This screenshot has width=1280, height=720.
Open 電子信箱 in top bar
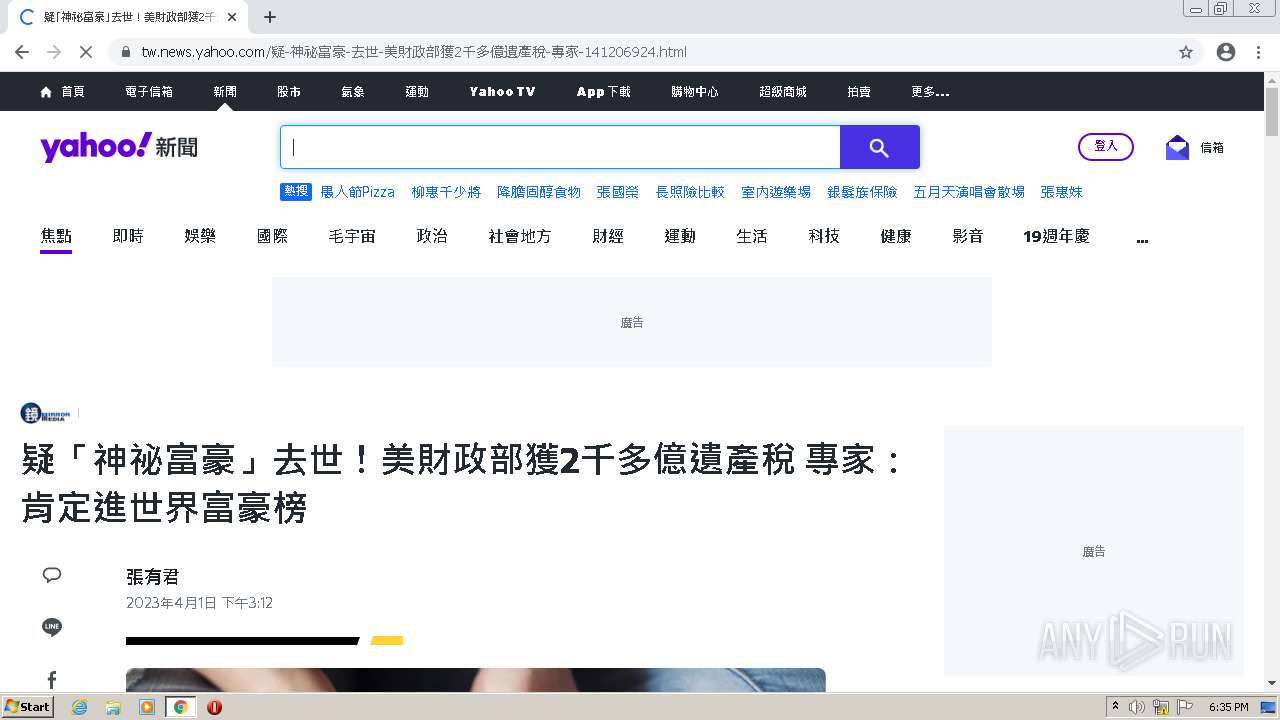pos(149,91)
